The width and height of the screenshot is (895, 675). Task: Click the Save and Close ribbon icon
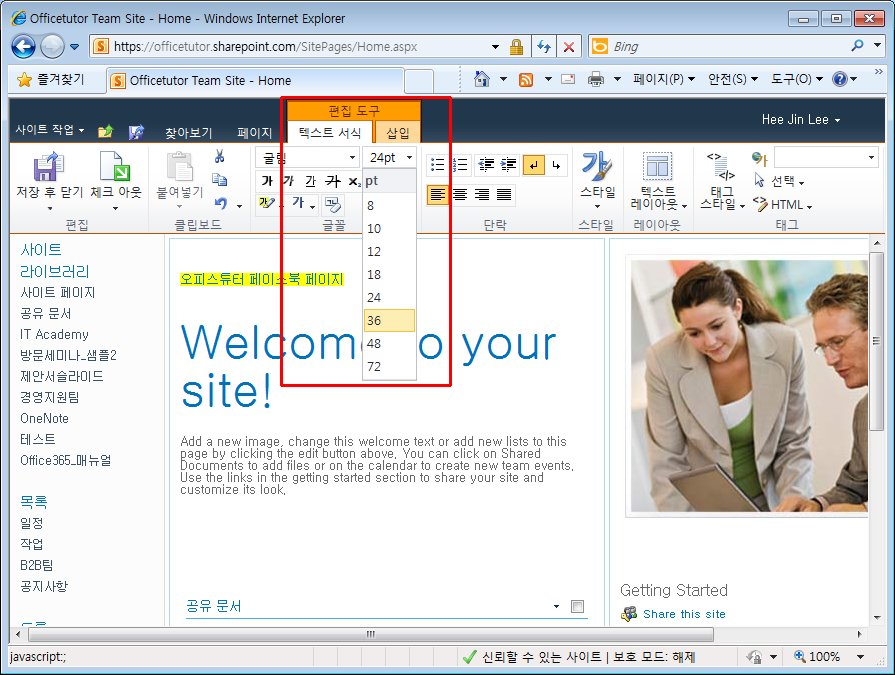tap(49, 167)
